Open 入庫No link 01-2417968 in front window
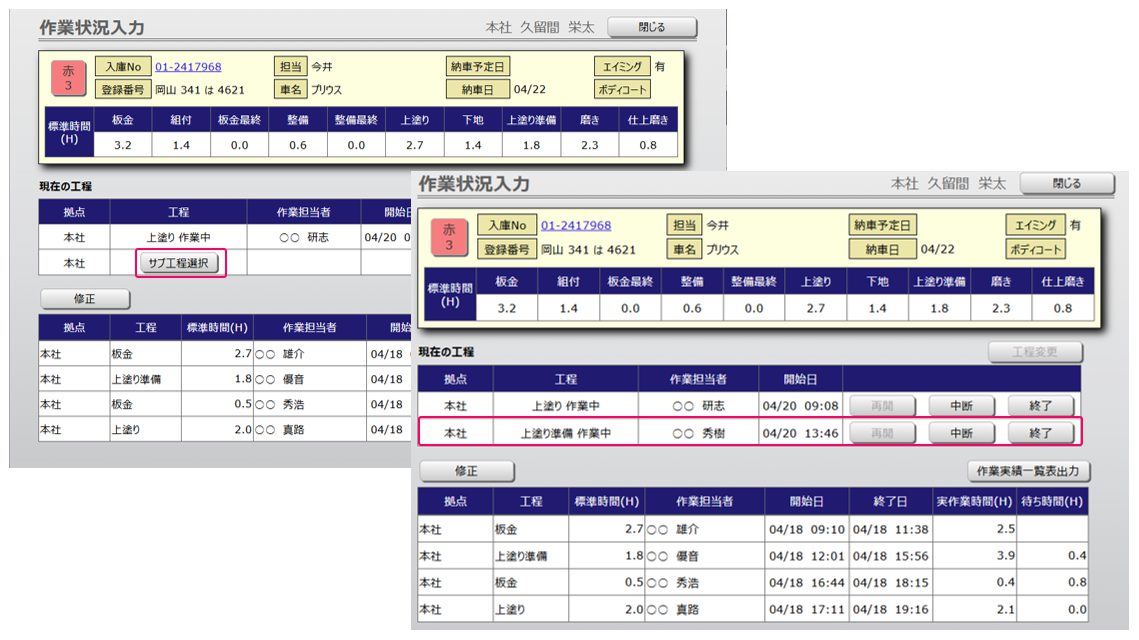The height and width of the screenshot is (640, 1139). pyautogui.click(x=575, y=225)
